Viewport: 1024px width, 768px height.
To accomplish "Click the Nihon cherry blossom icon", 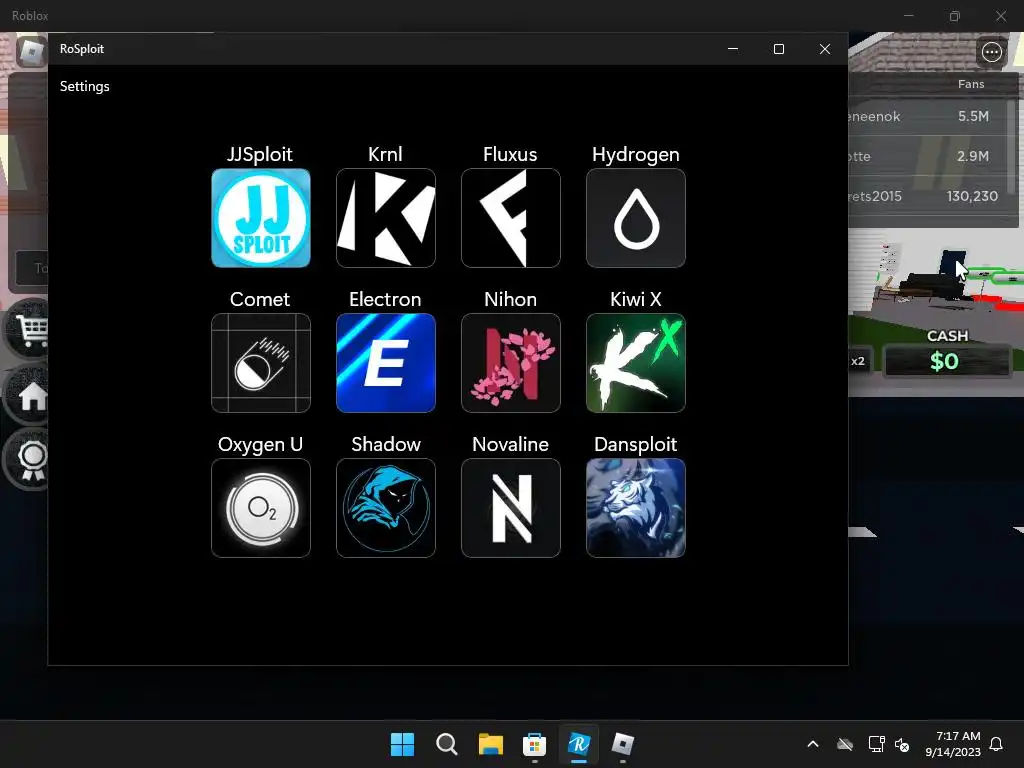I will [511, 363].
